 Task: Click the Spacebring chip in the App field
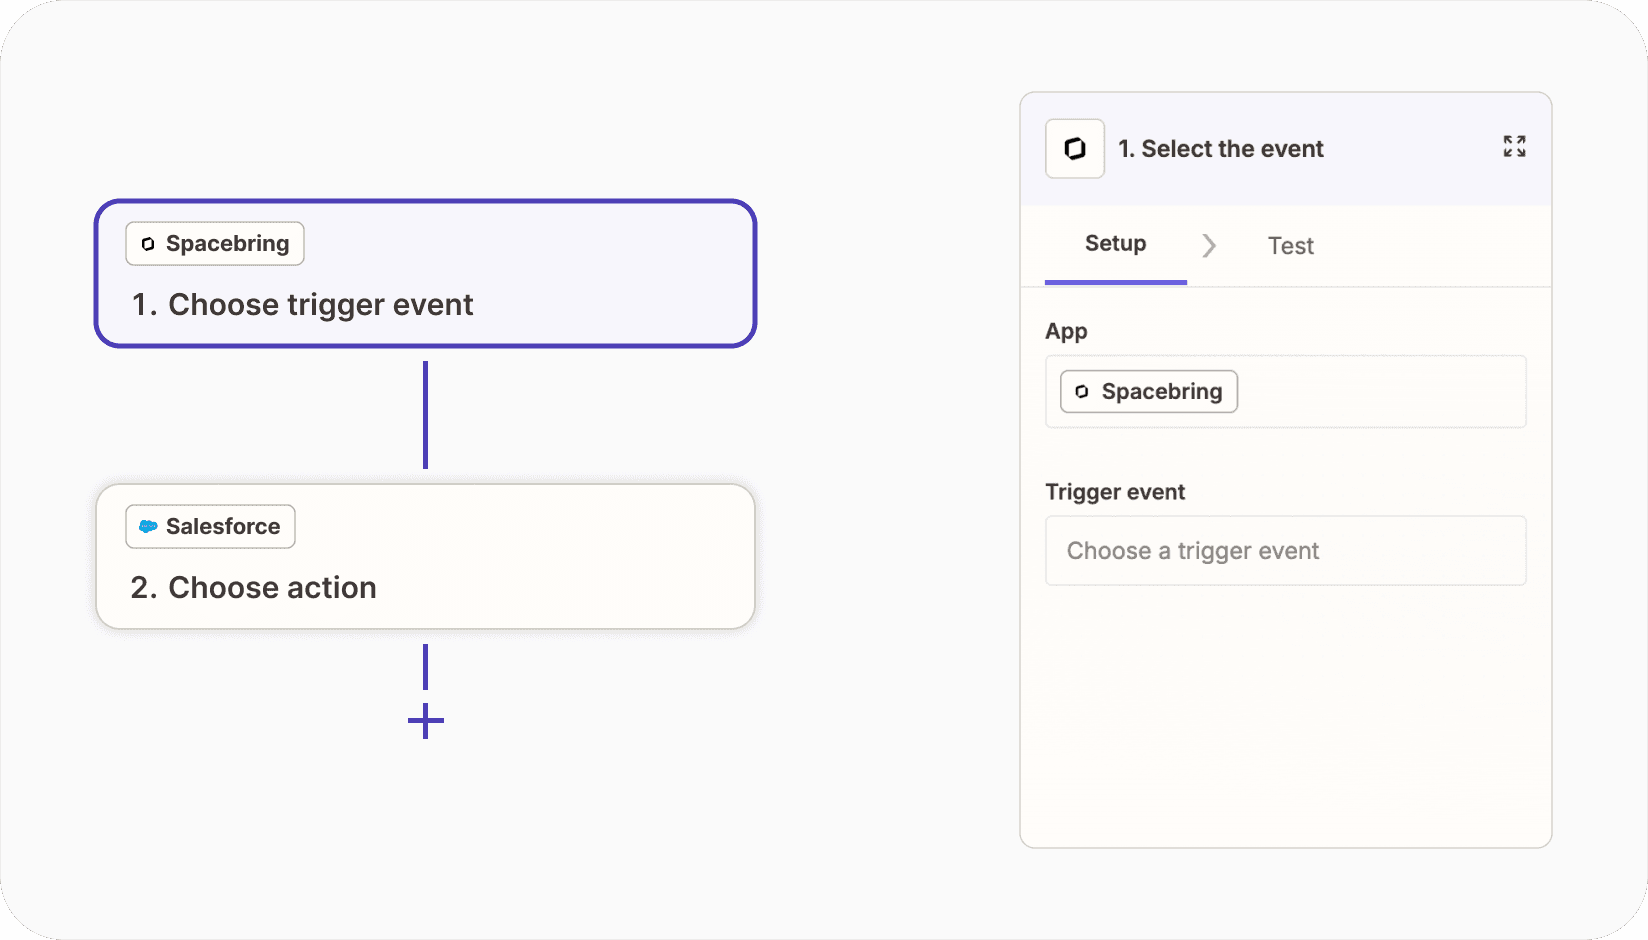[x=1160, y=392]
